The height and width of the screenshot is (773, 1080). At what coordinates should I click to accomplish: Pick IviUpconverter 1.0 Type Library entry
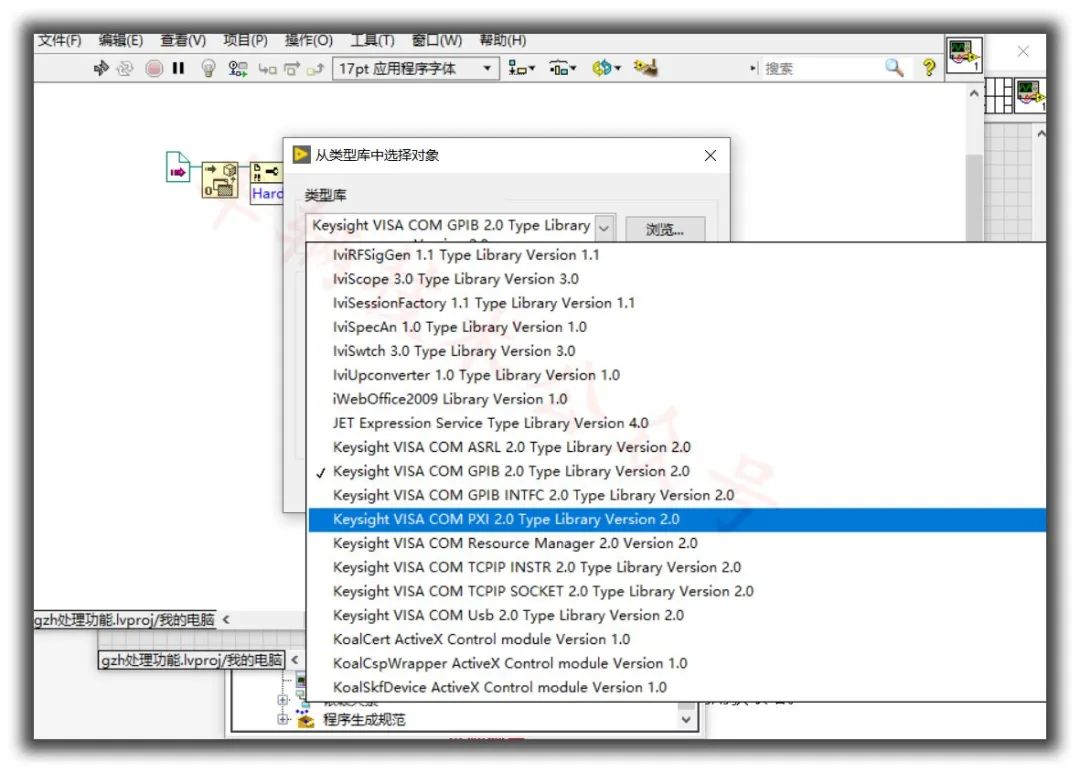pos(676,375)
